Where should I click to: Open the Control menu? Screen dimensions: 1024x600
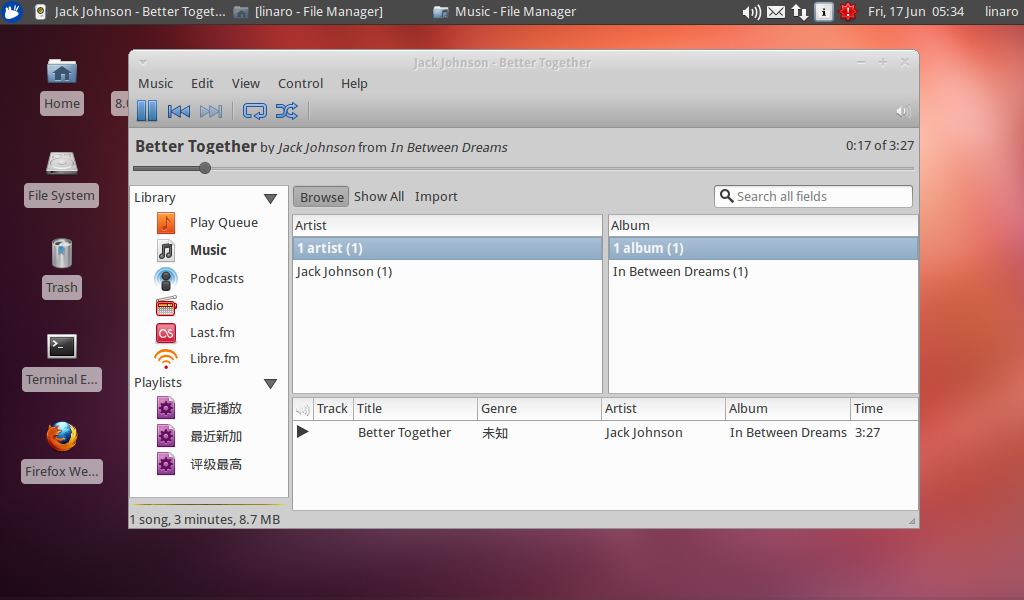pos(300,84)
